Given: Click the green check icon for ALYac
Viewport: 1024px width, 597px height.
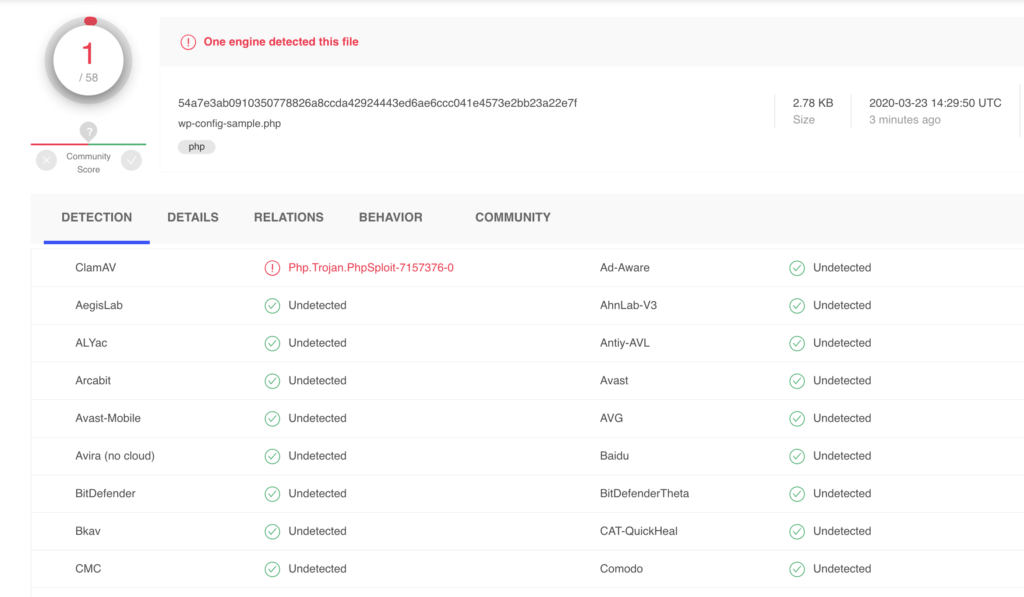Looking at the screenshot, I should click(x=272, y=344).
